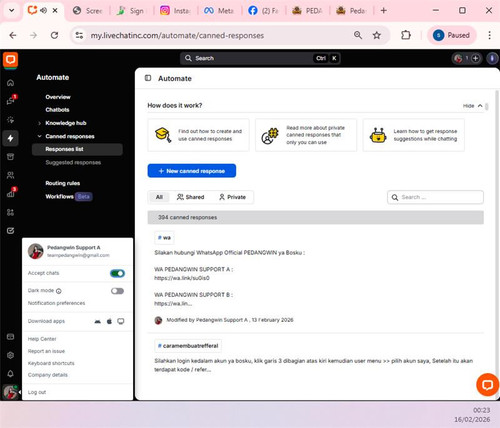The height and width of the screenshot is (428, 500).
Task: Toggle Accept chats switch
Action: point(117,274)
